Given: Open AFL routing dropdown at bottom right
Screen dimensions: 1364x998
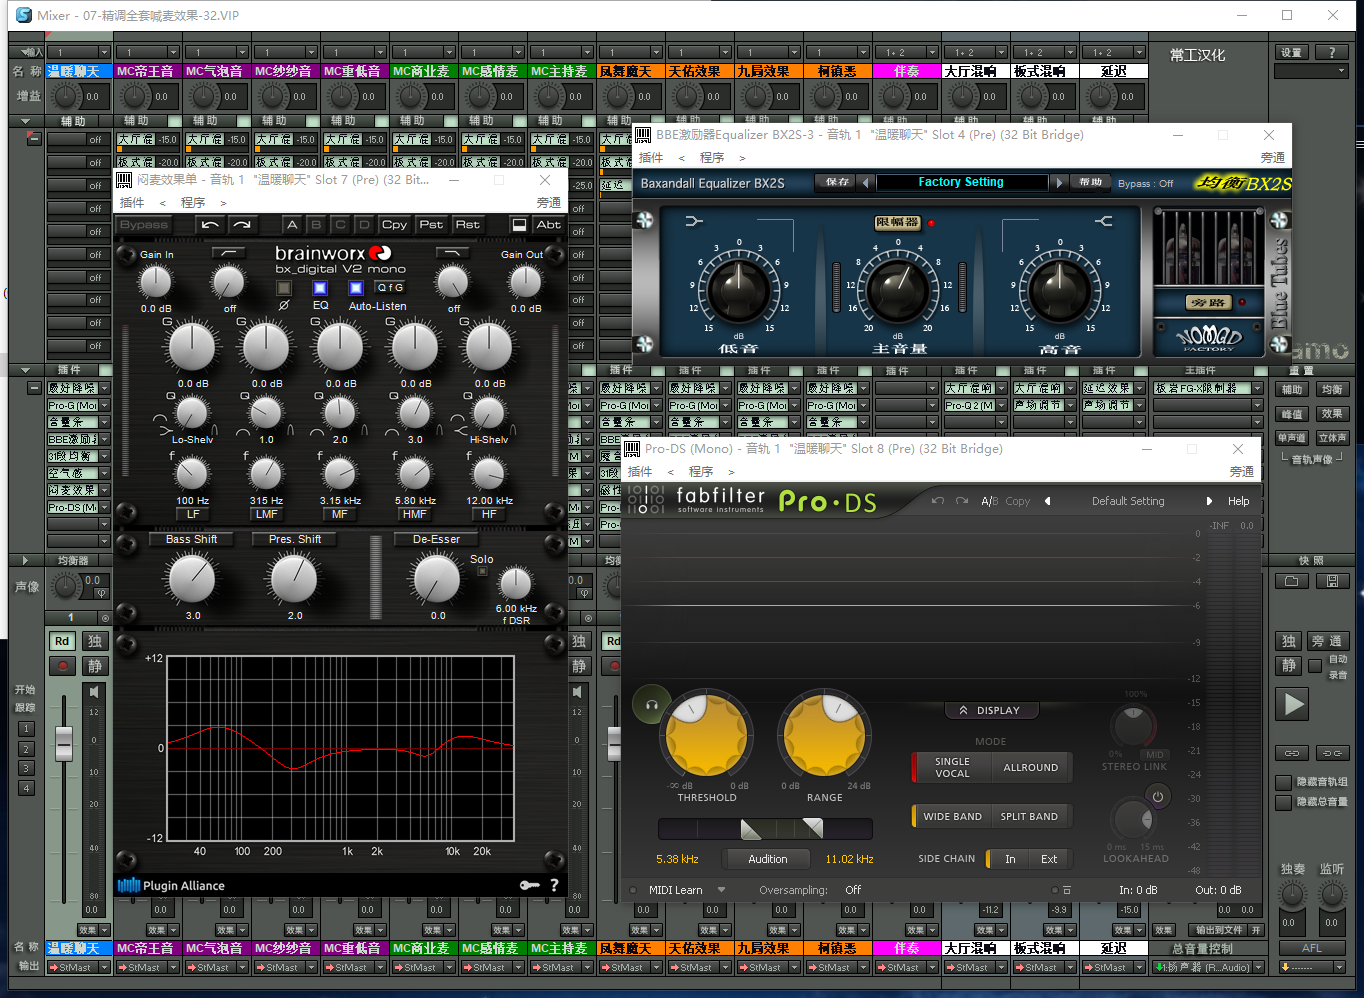Looking at the screenshot, I should (1340, 968).
